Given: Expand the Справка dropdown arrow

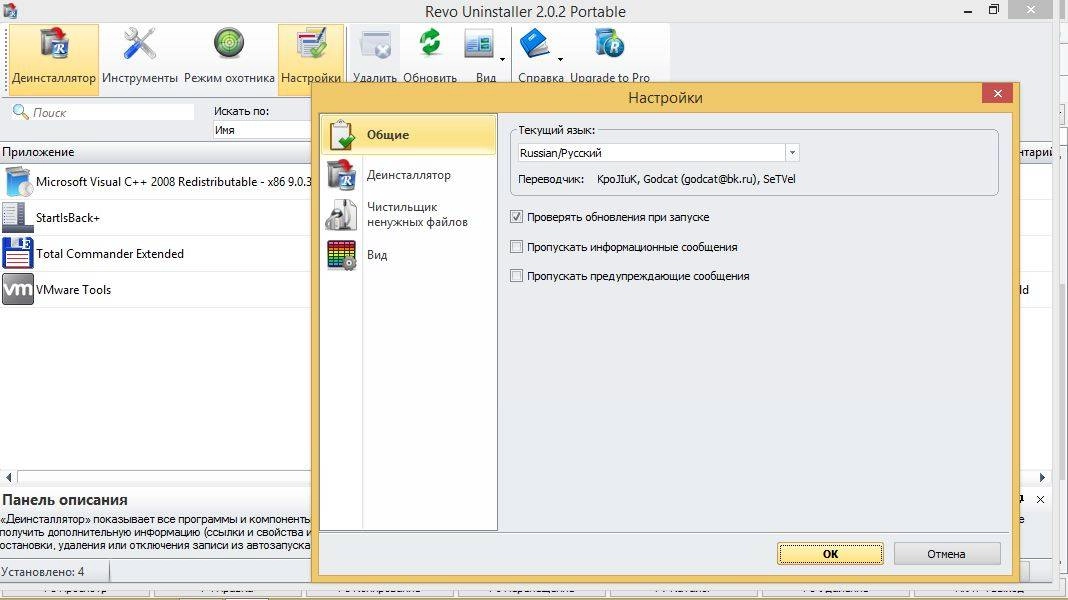Looking at the screenshot, I should point(561,59).
